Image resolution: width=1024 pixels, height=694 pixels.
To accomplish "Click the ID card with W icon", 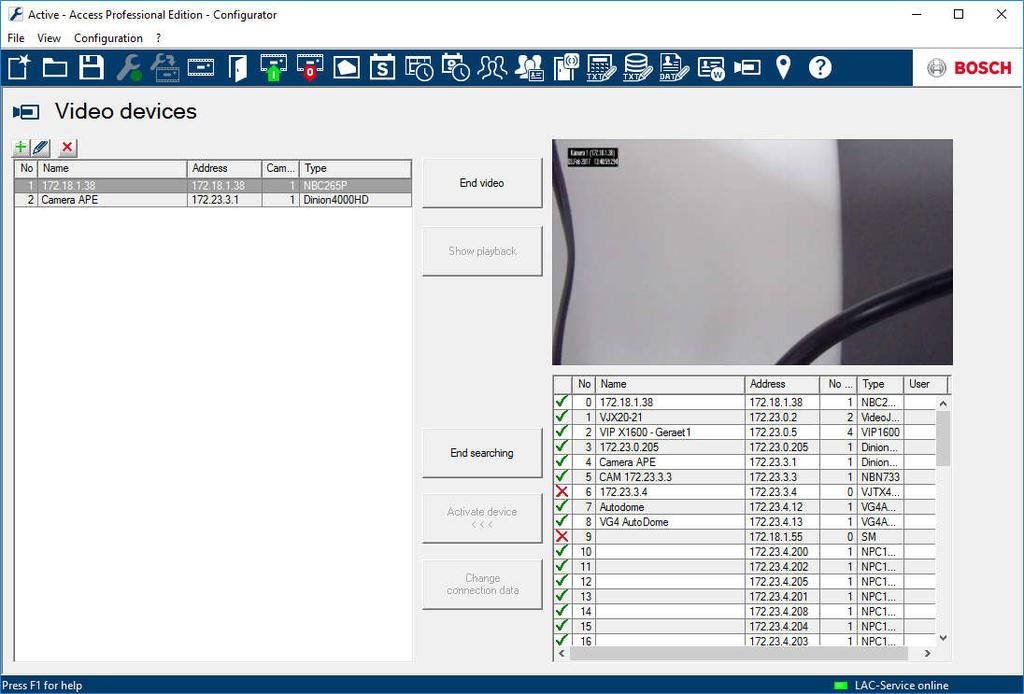I will [x=711, y=67].
